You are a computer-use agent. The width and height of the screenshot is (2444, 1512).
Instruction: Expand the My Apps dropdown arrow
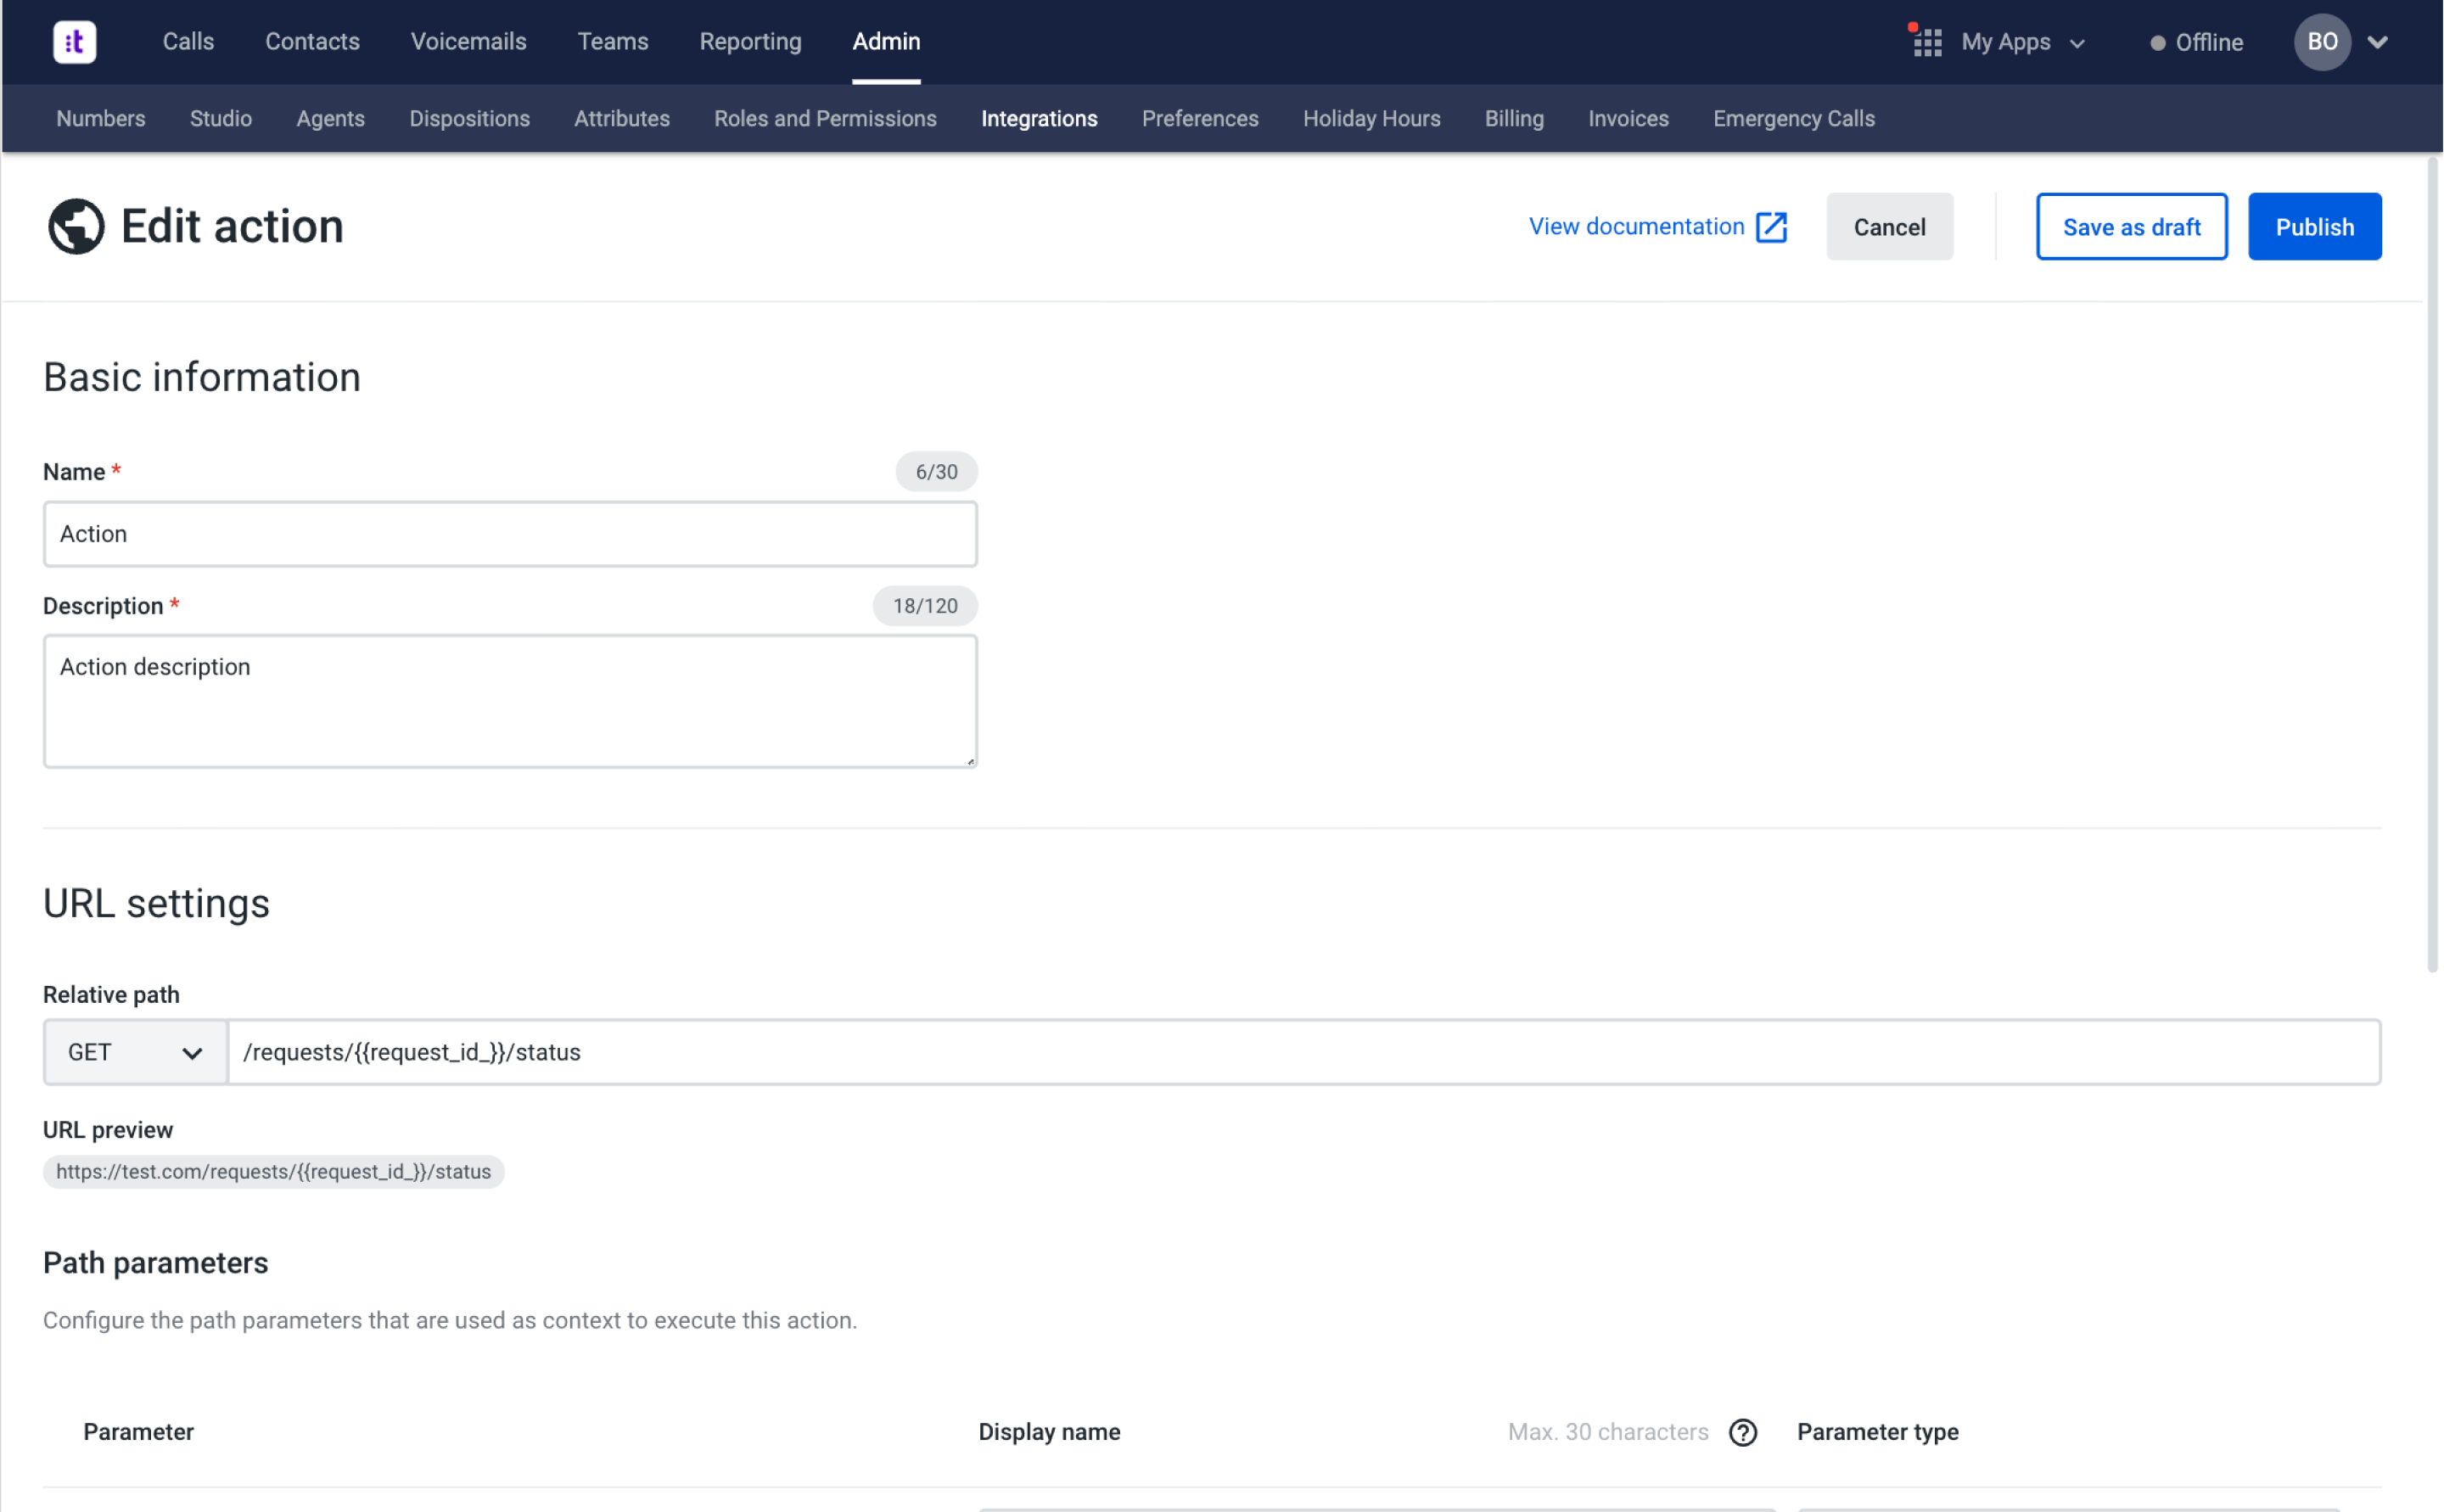pyautogui.click(x=2078, y=43)
